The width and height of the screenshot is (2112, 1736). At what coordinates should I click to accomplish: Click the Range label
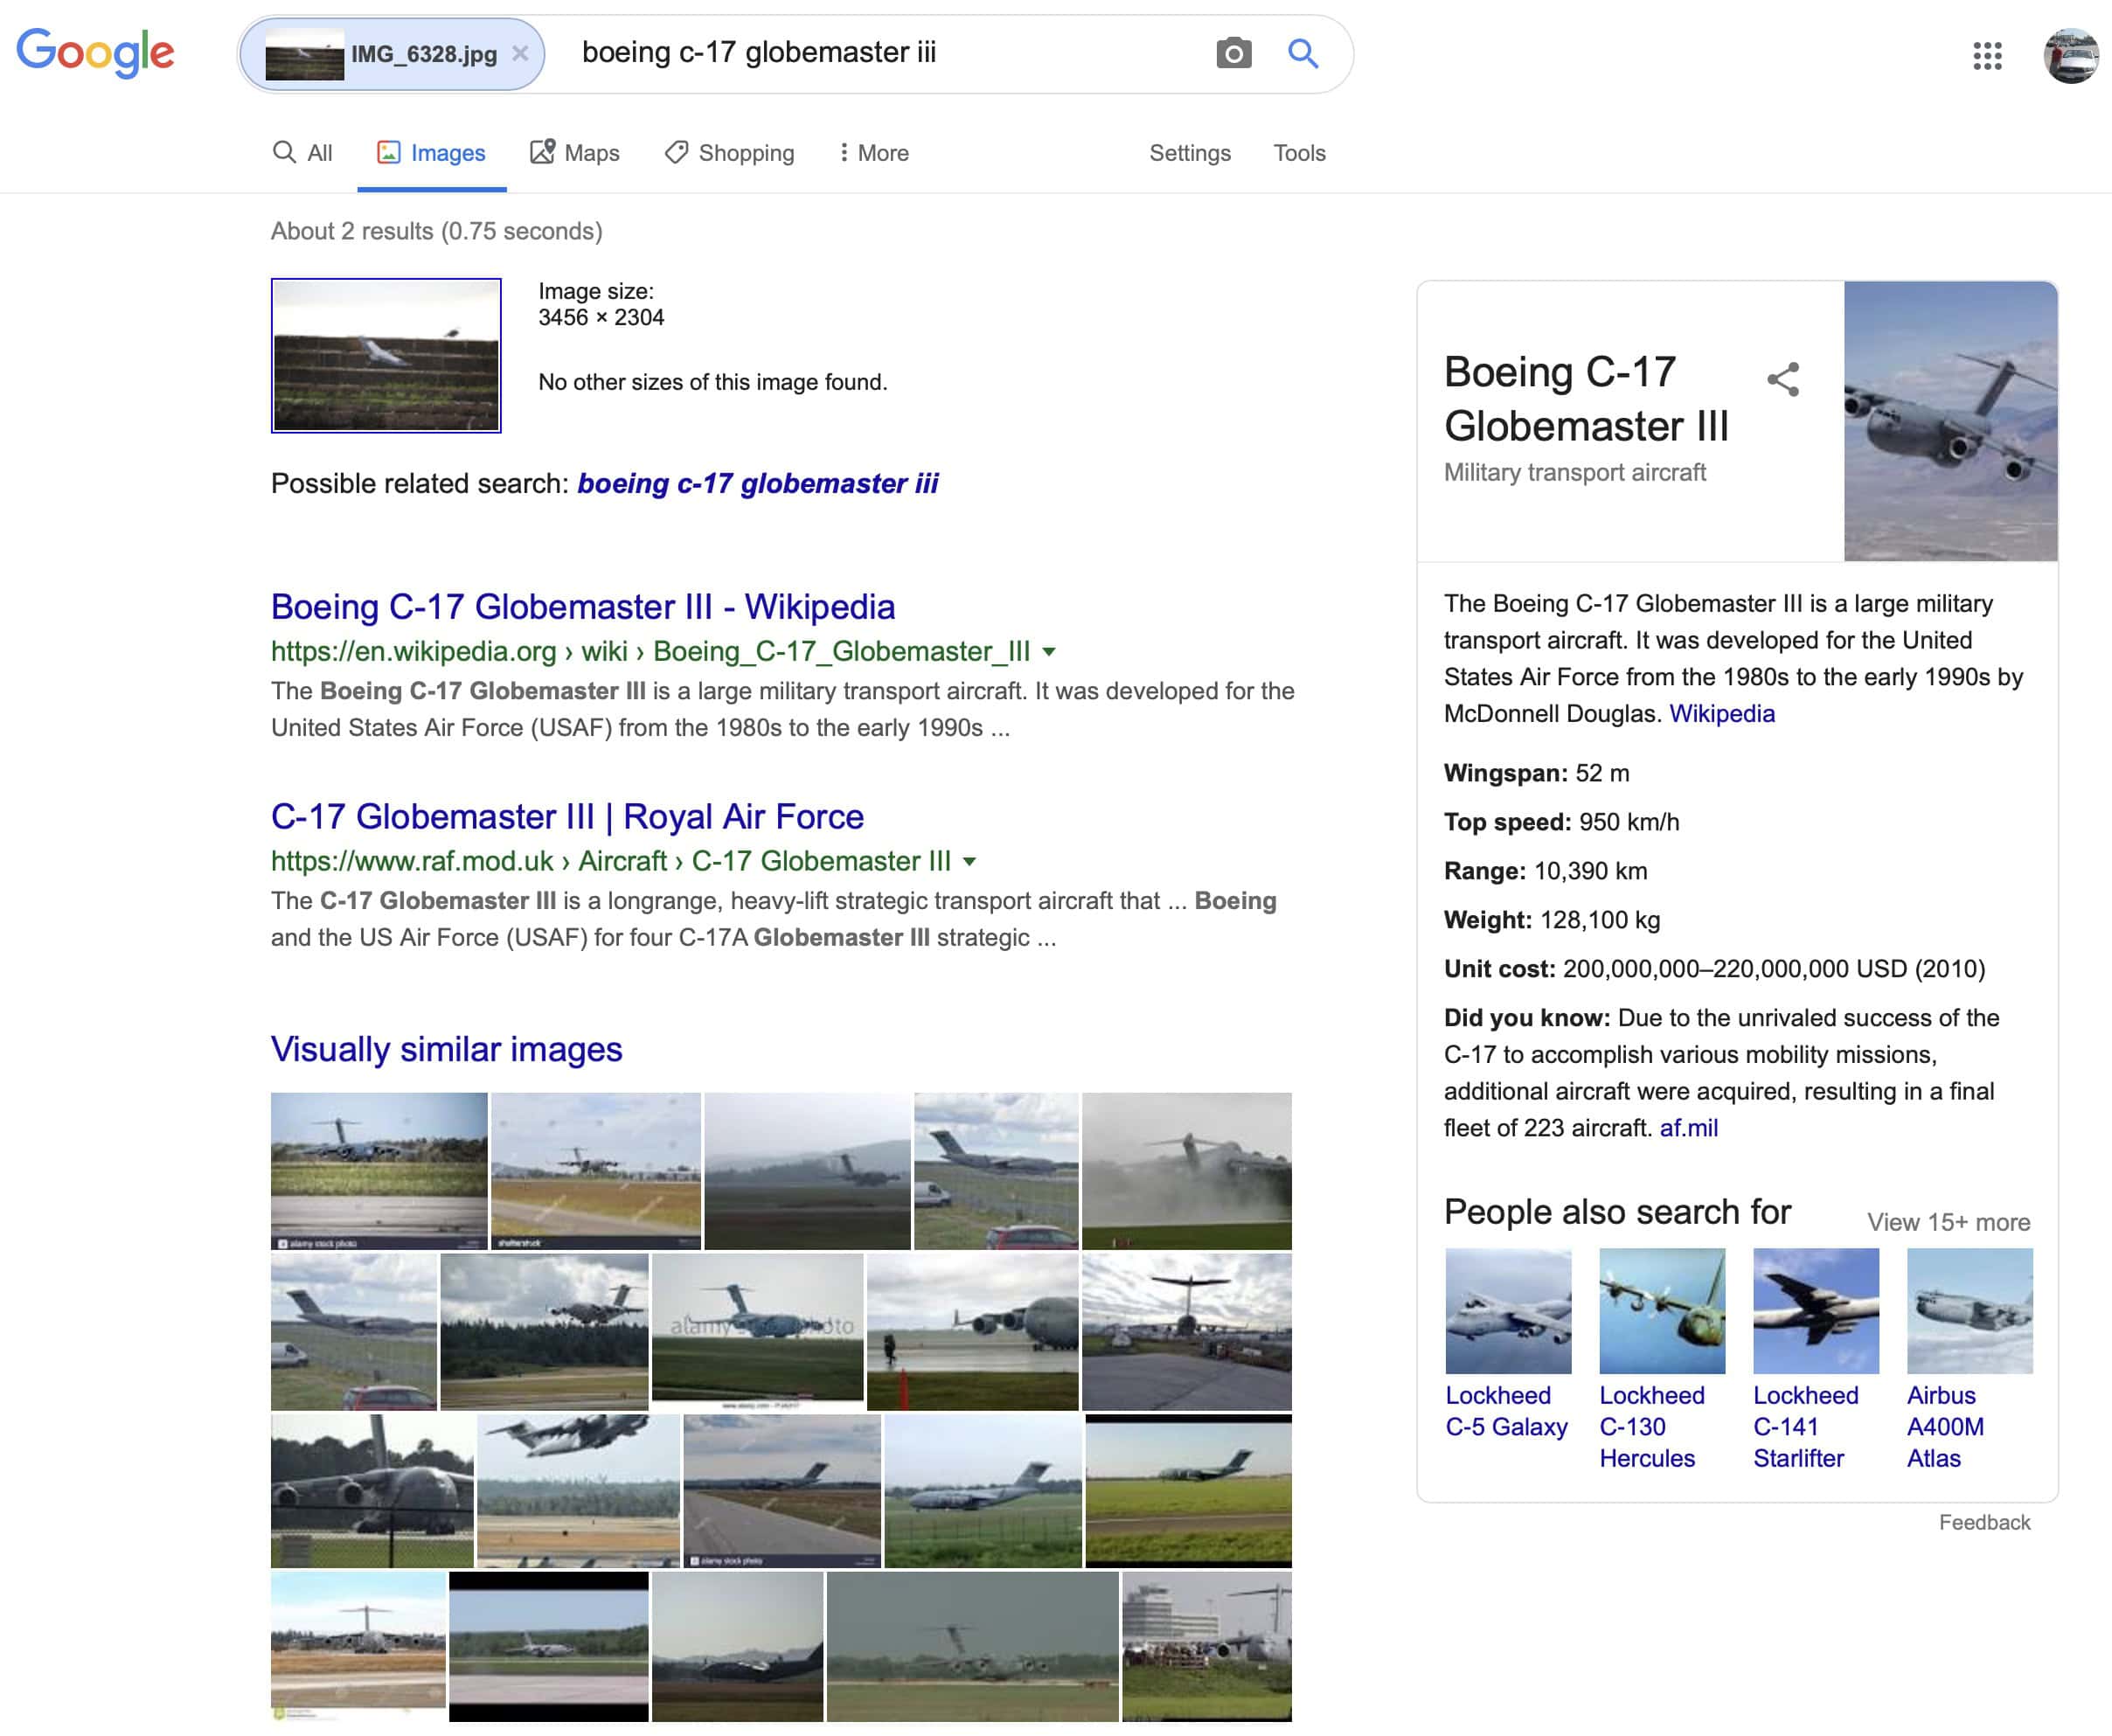(1485, 871)
